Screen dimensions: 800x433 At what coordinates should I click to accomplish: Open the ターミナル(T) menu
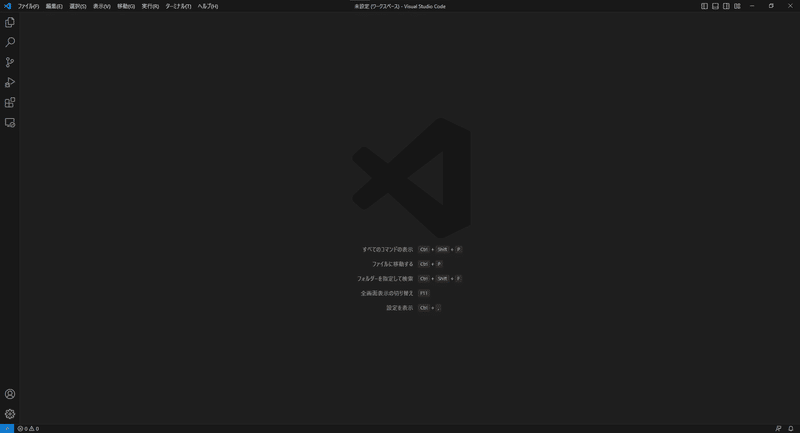click(x=178, y=7)
